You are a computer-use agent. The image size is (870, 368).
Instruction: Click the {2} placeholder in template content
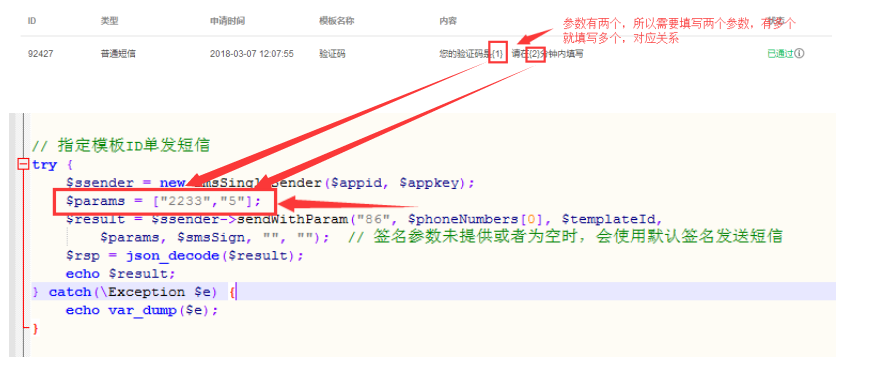coord(535,54)
